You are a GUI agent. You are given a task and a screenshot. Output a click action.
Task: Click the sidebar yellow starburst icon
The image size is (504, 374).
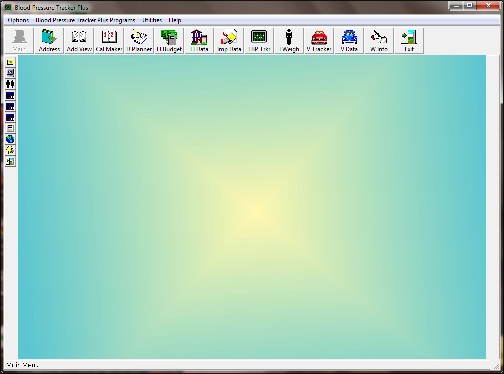pyautogui.click(x=10, y=150)
